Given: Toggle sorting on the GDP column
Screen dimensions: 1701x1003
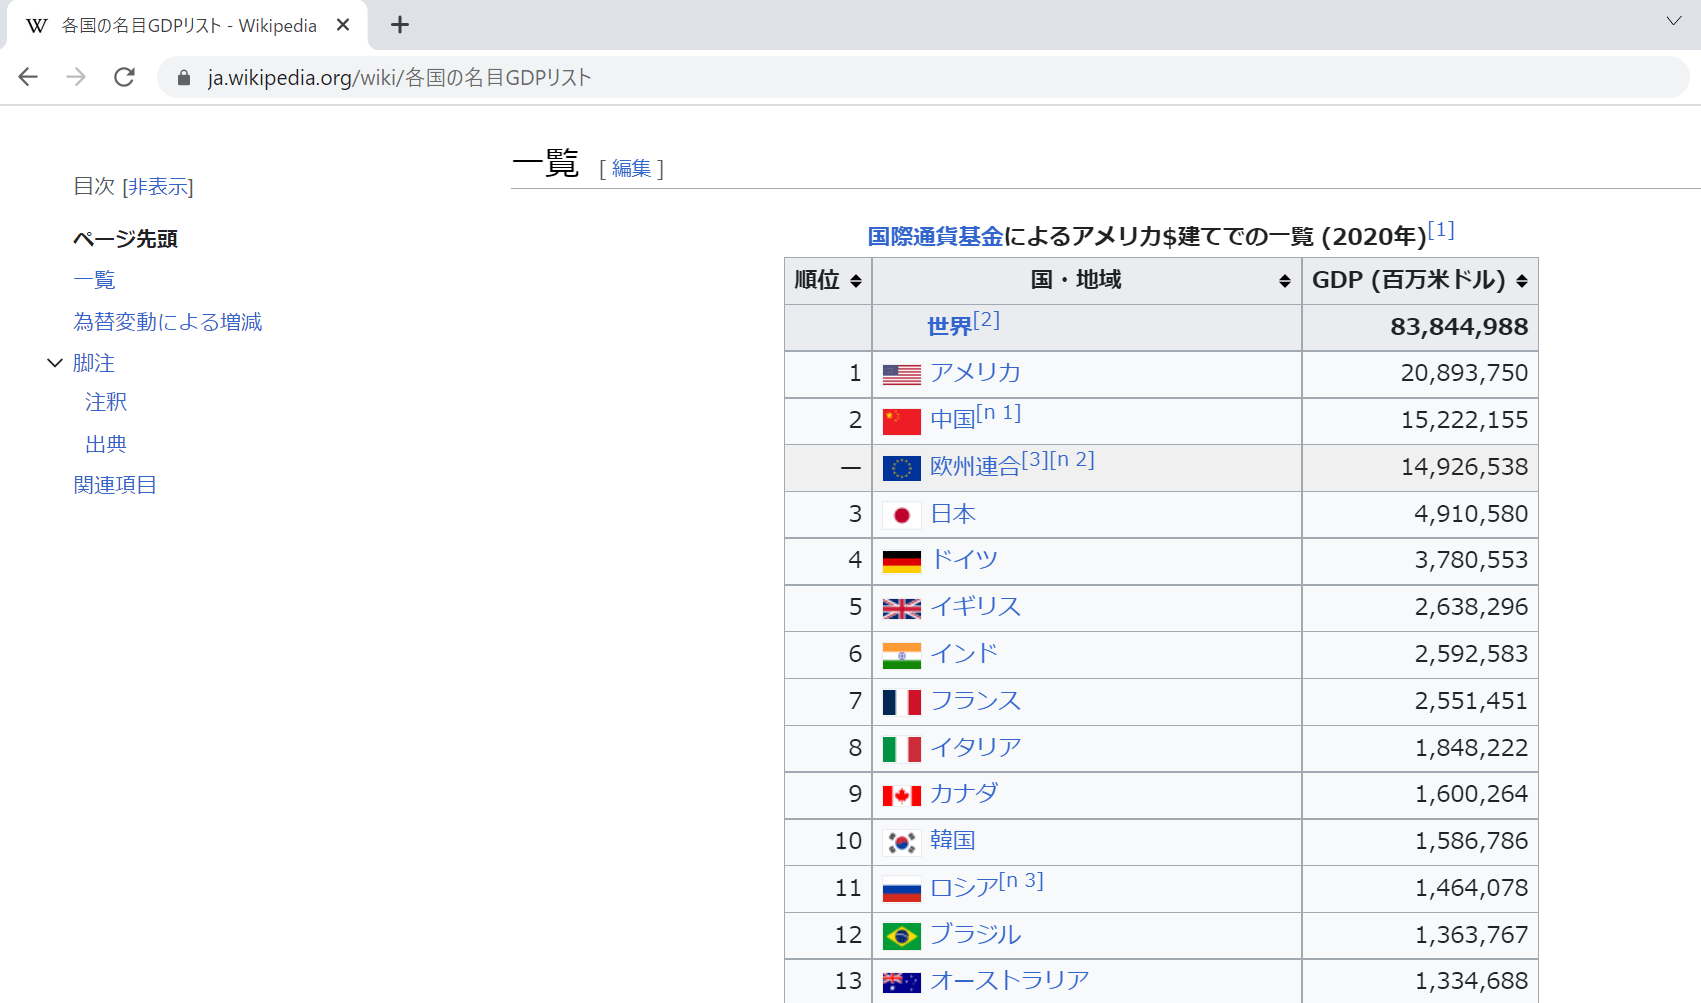Looking at the screenshot, I should coord(1522,281).
